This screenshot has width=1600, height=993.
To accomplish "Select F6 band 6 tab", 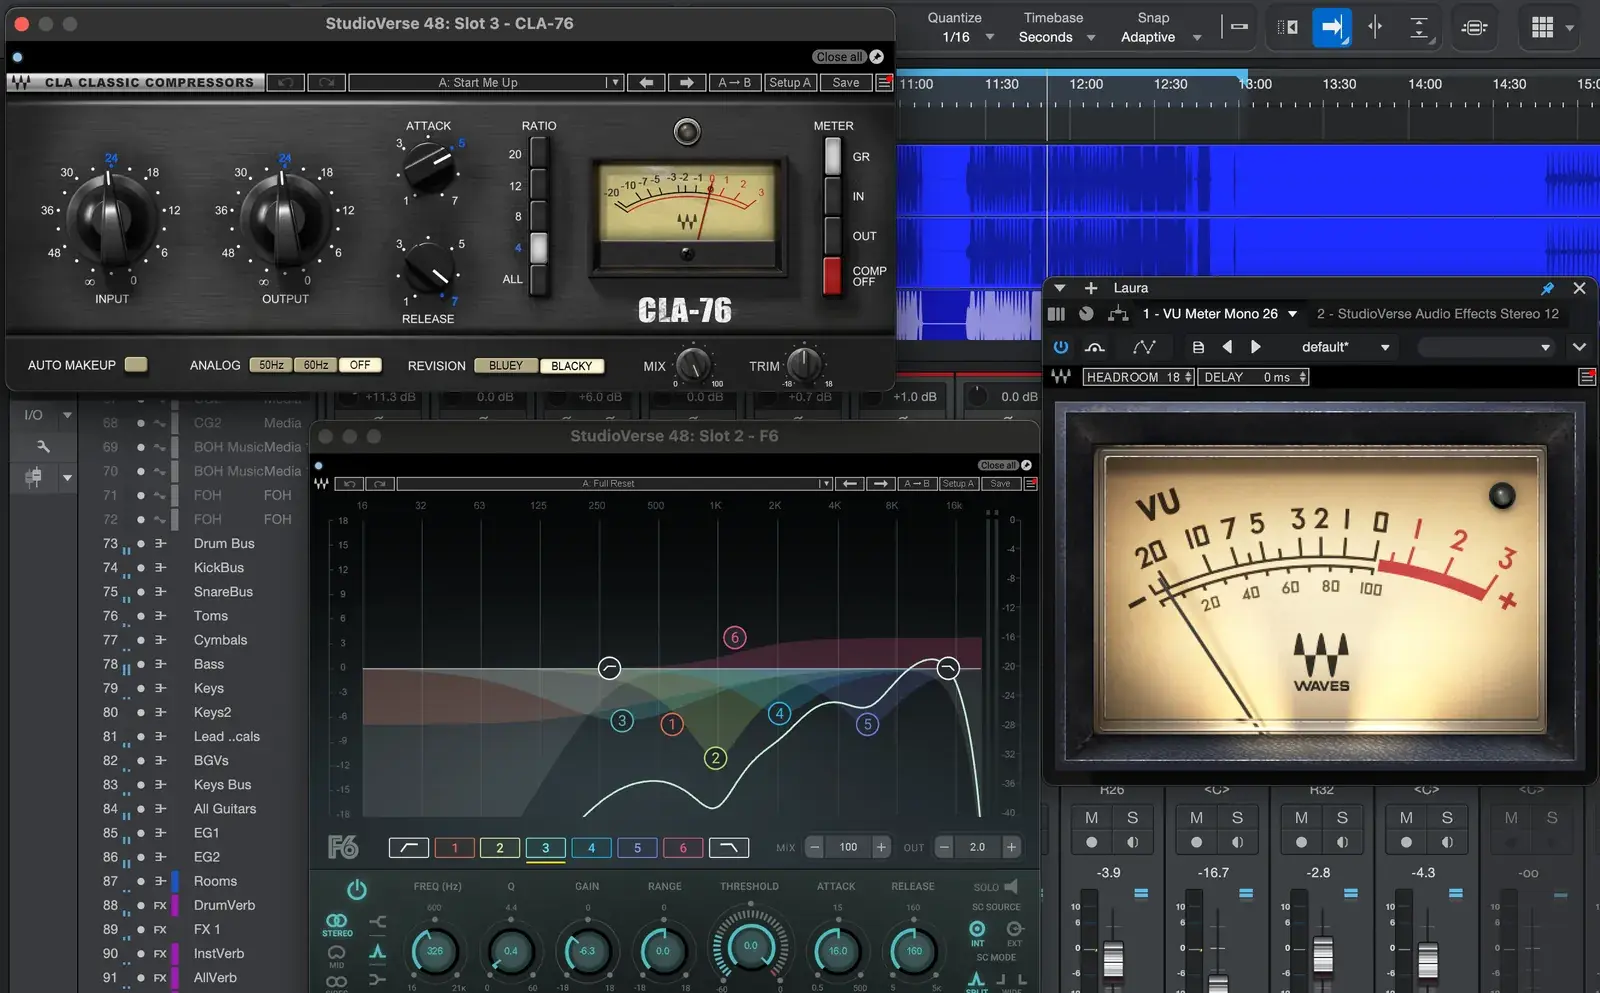I will (x=683, y=848).
